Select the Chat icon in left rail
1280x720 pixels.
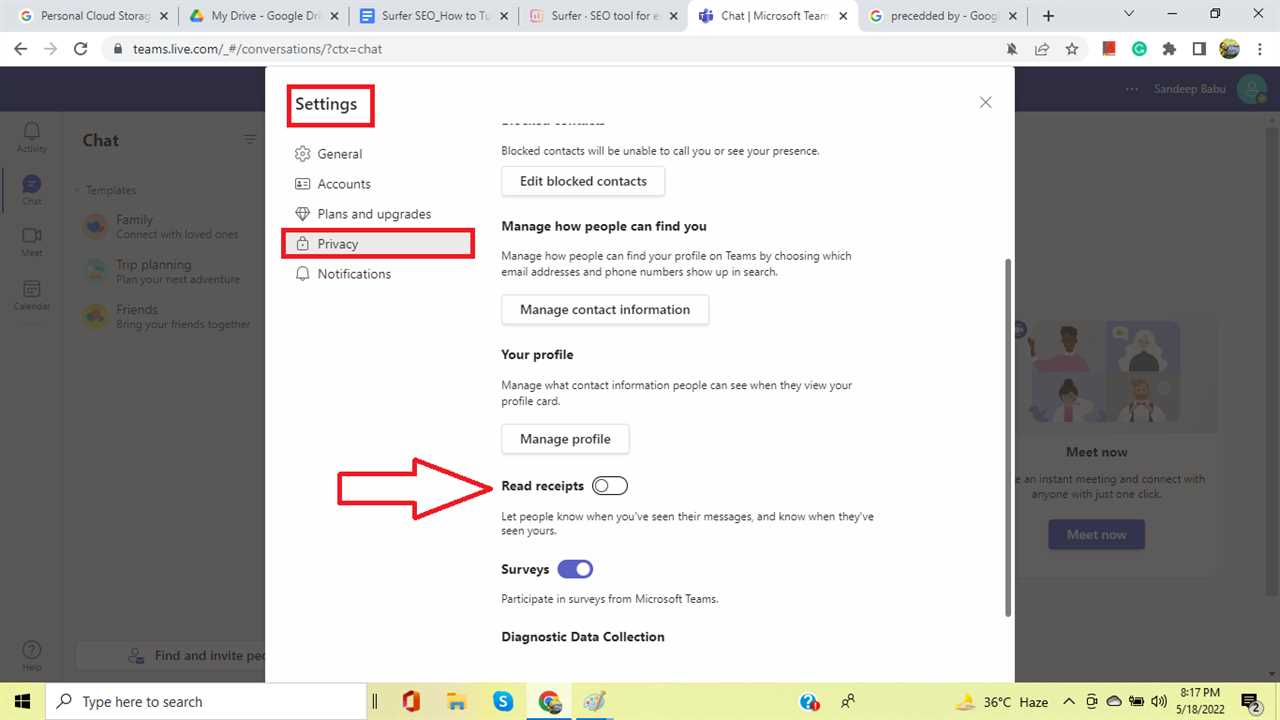point(31,190)
